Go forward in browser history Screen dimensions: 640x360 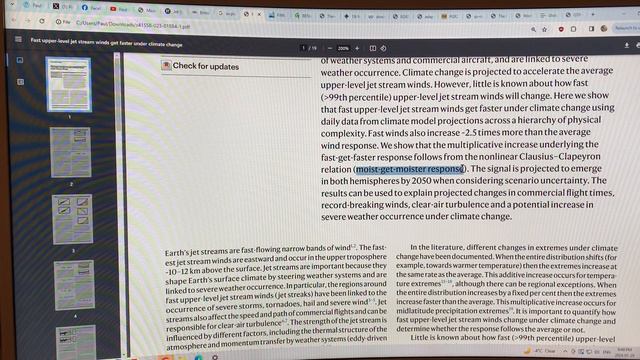[28, 20]
